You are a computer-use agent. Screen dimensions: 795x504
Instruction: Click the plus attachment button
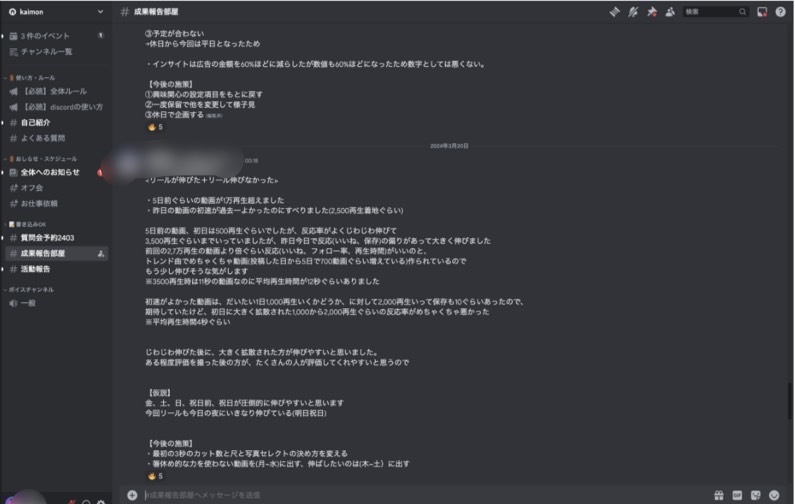click(132, 495)
